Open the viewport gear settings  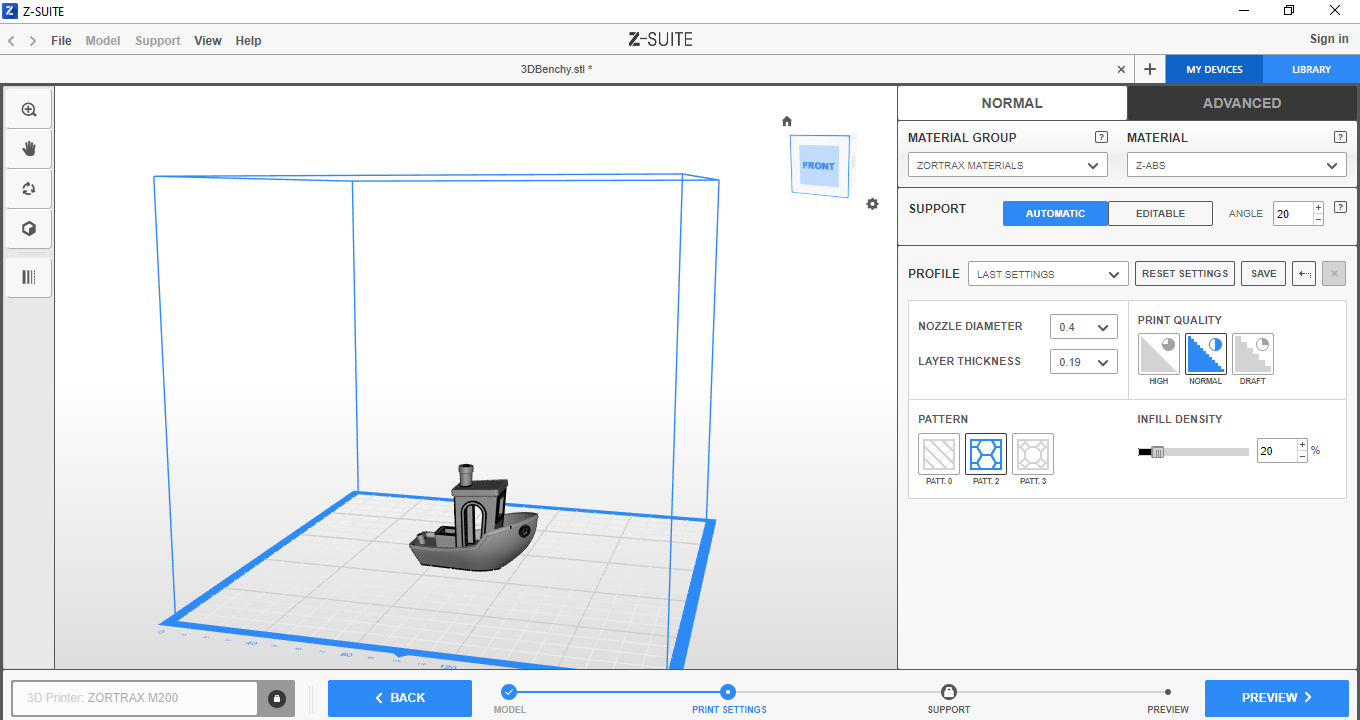click(x=872, y=204)
